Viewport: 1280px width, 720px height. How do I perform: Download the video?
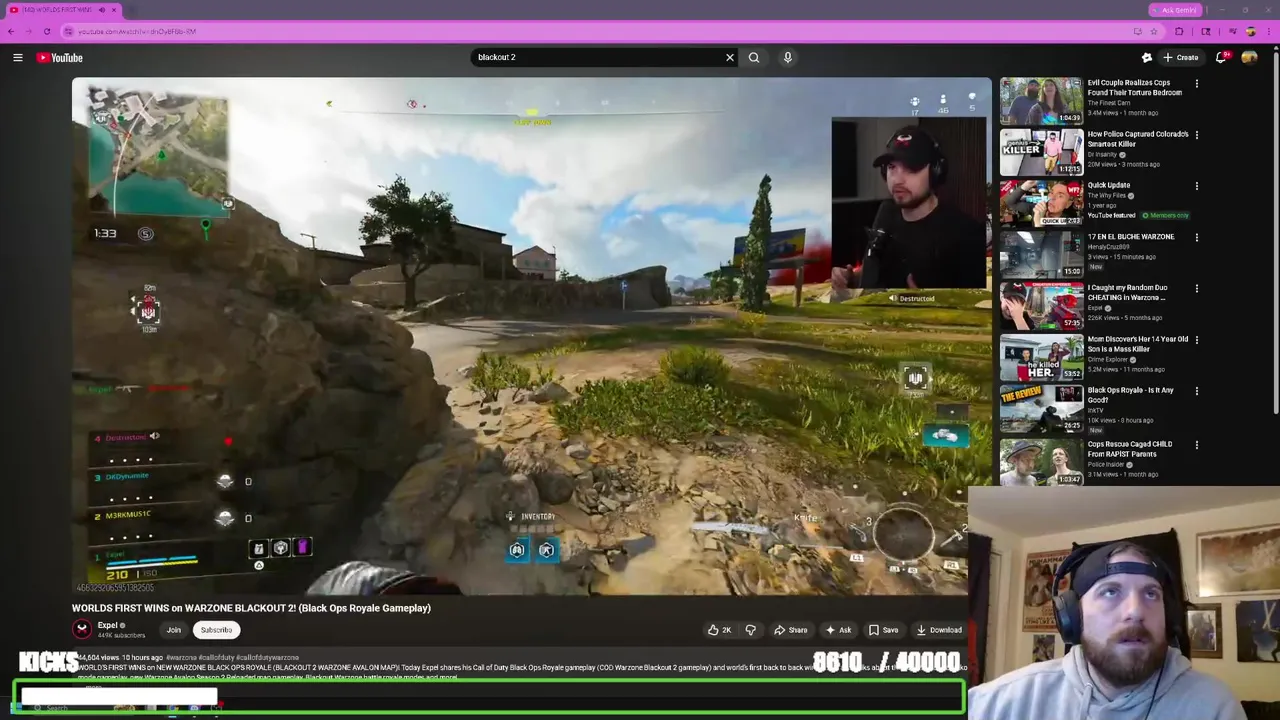point(939,630)
